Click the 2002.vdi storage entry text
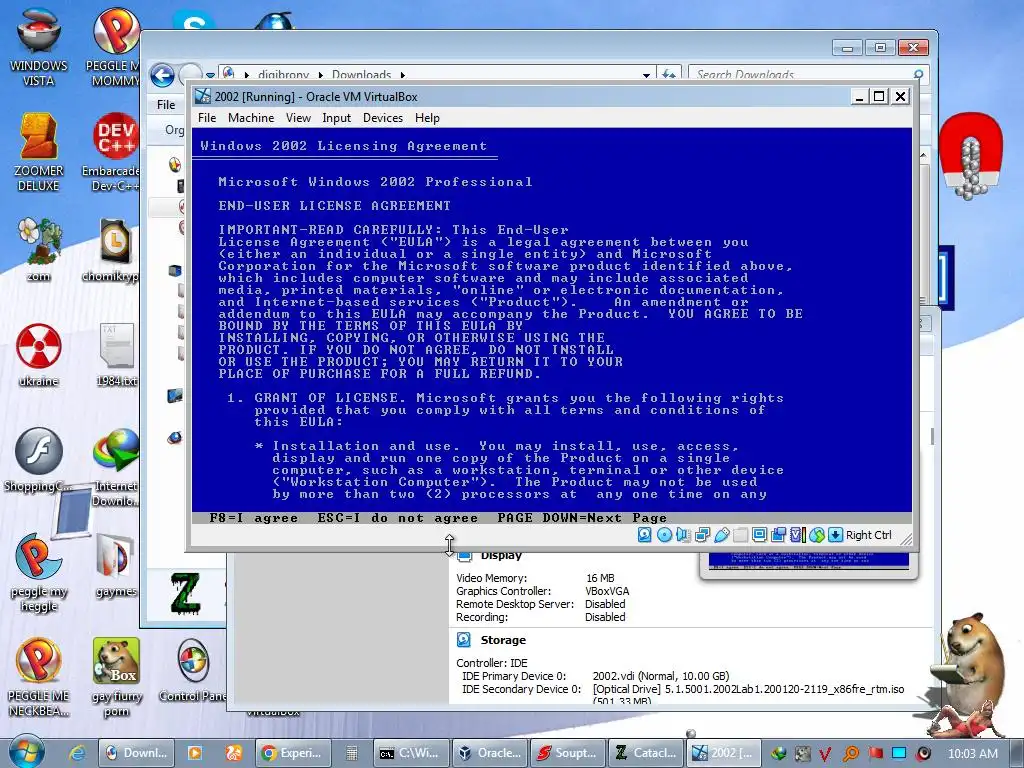The image size is (1024, 768). pos(661,676)
